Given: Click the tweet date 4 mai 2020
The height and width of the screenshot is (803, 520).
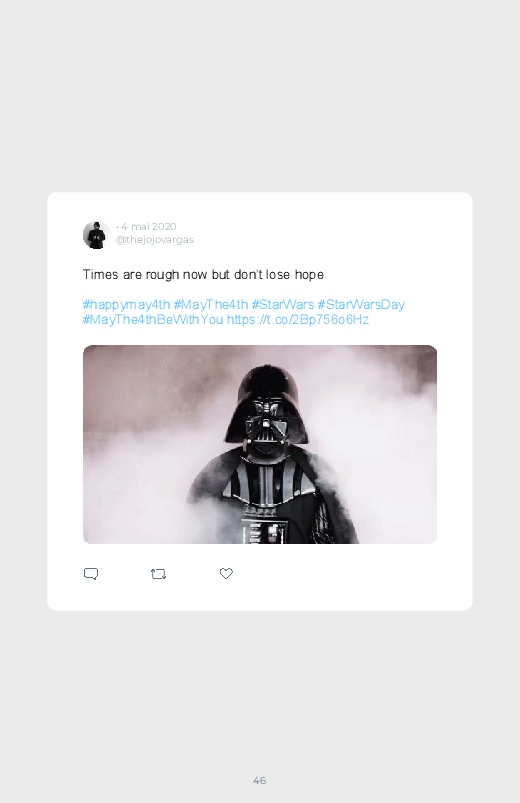Looking at the screenshot, I should point(149,226).
